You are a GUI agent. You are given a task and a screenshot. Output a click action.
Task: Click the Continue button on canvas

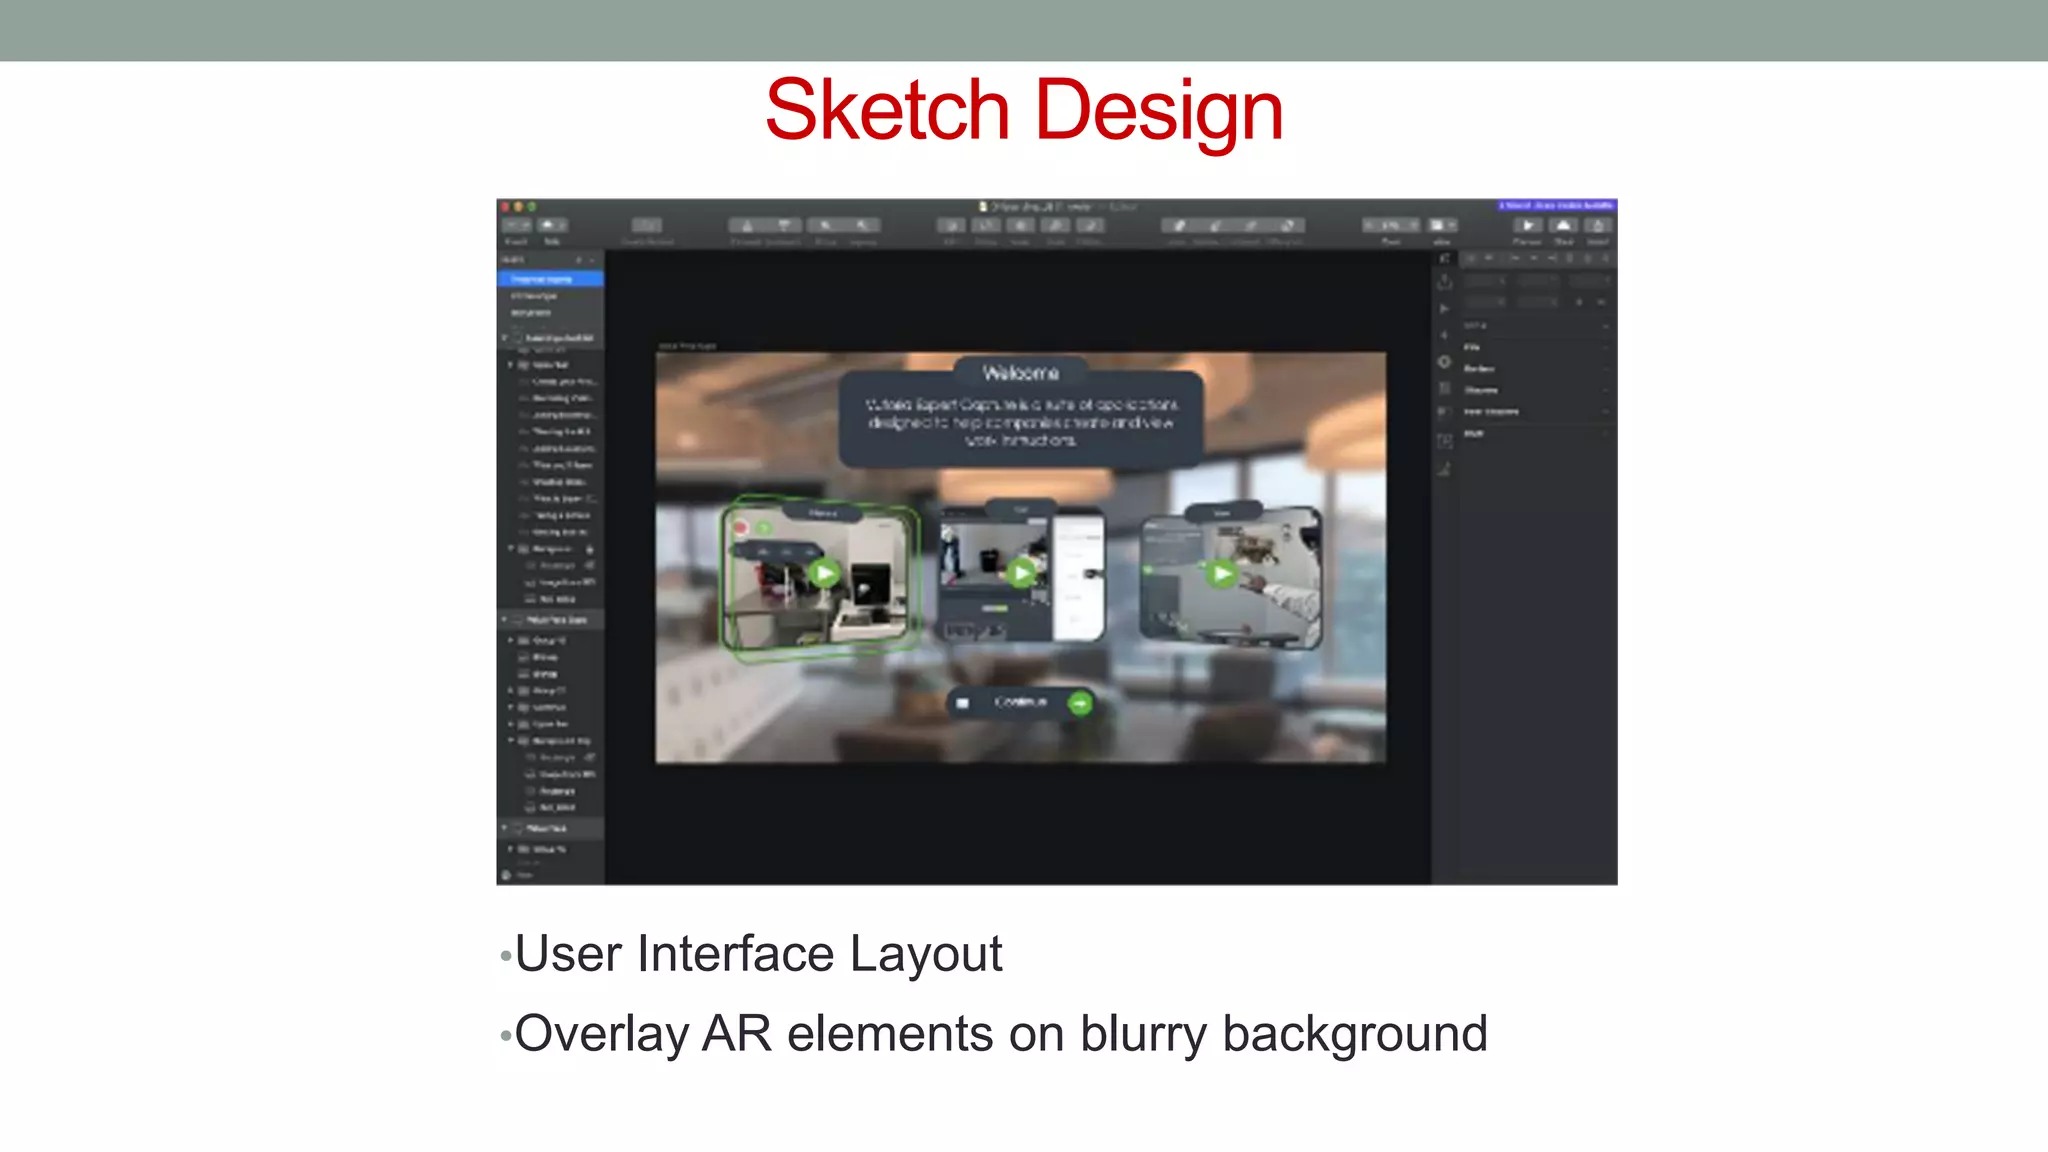[x=1020, y=703]
